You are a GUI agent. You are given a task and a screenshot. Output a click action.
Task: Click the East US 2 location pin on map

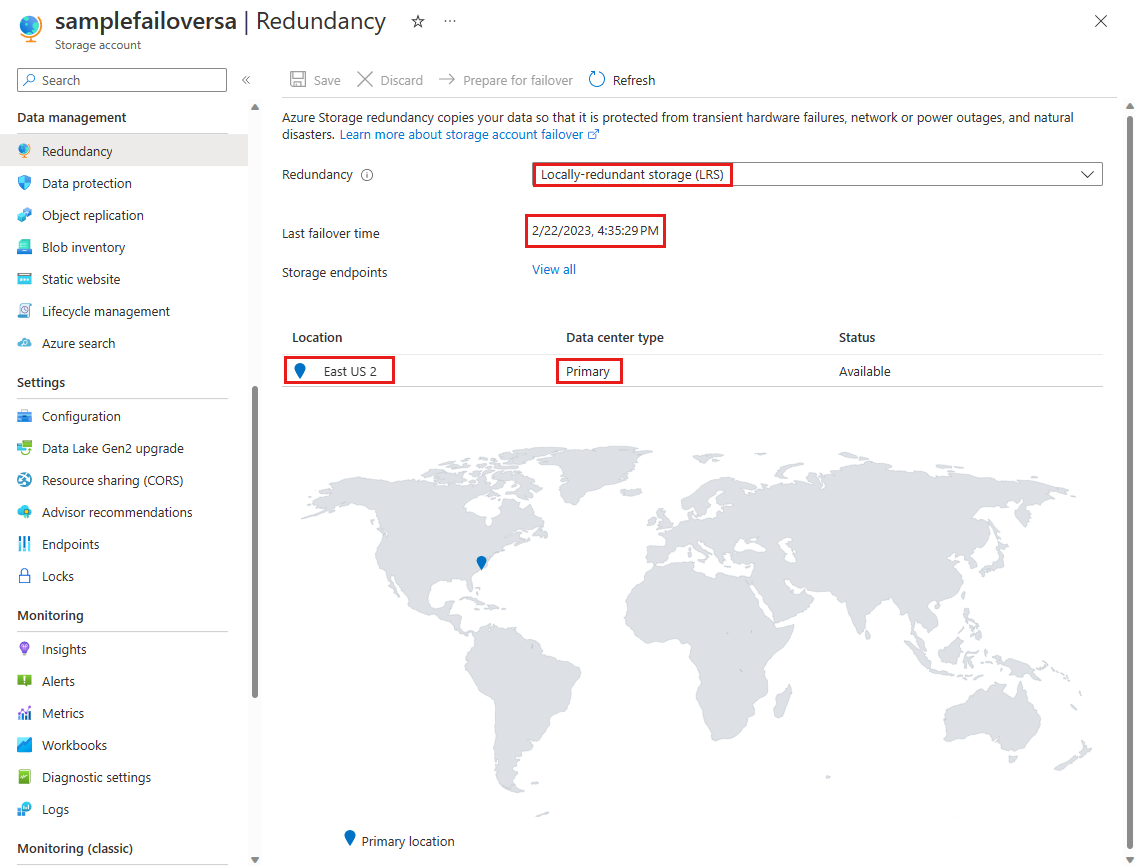click(481, 563)
